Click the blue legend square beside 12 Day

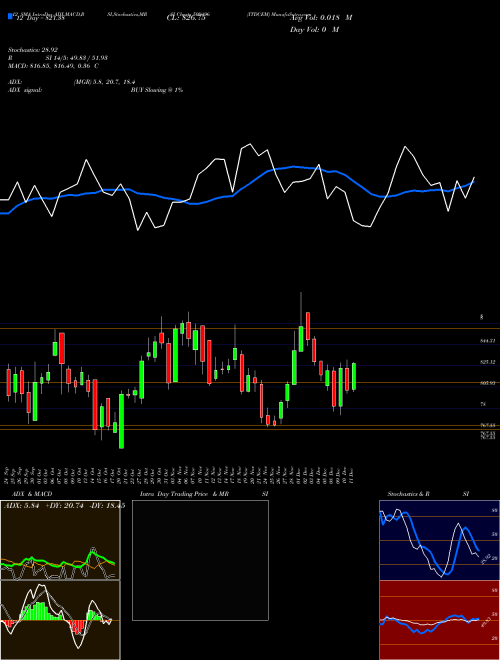pos(10,16)
